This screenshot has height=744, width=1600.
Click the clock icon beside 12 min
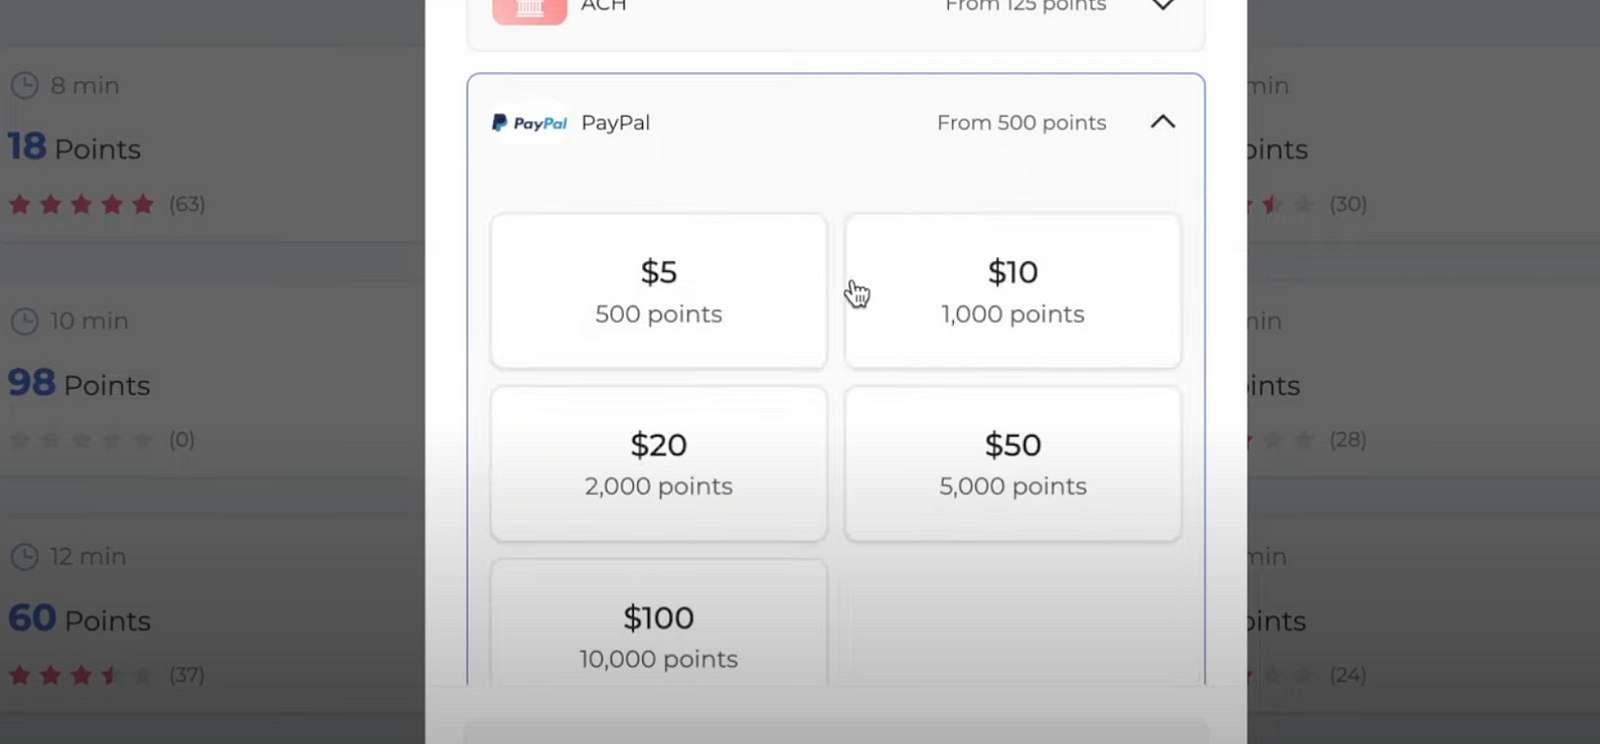click(24, 557)
